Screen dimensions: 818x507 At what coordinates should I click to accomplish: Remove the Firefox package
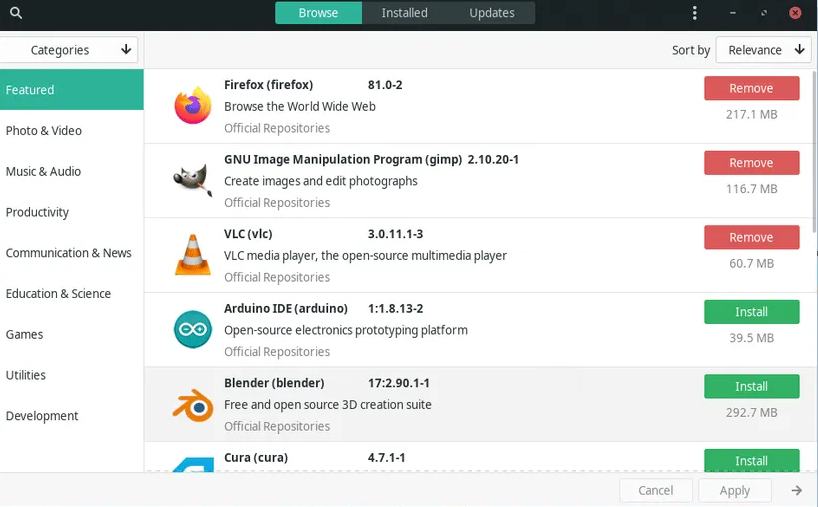(x=751, y=88)
